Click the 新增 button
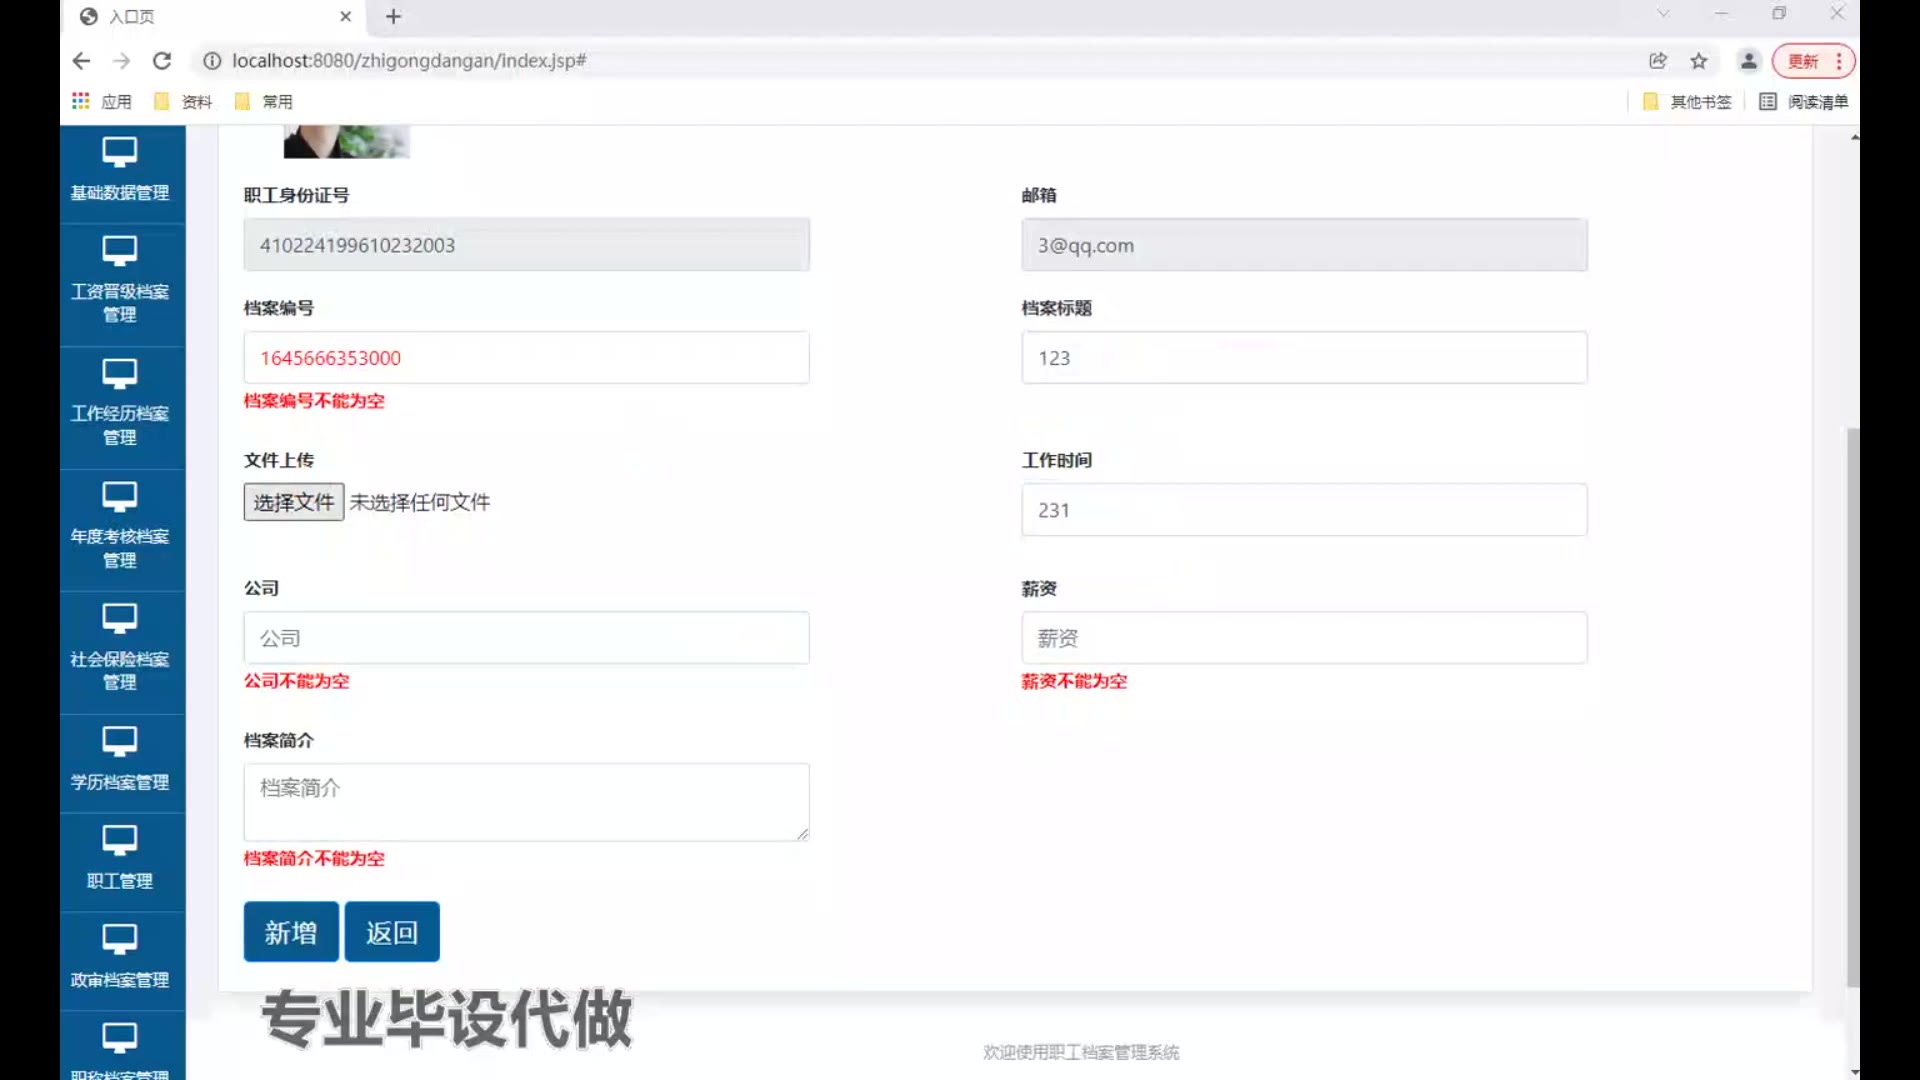Viewport: 1920px width, 1080px height. (x=291, y=932)
